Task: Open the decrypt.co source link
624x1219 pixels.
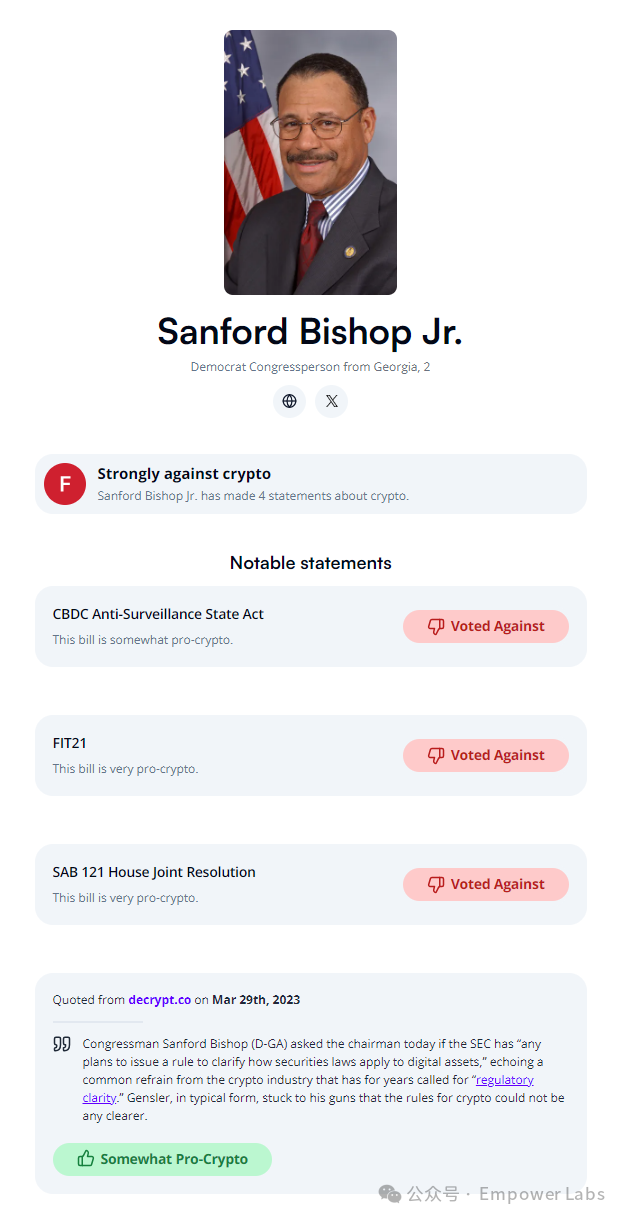Action: tap(159, 999)
